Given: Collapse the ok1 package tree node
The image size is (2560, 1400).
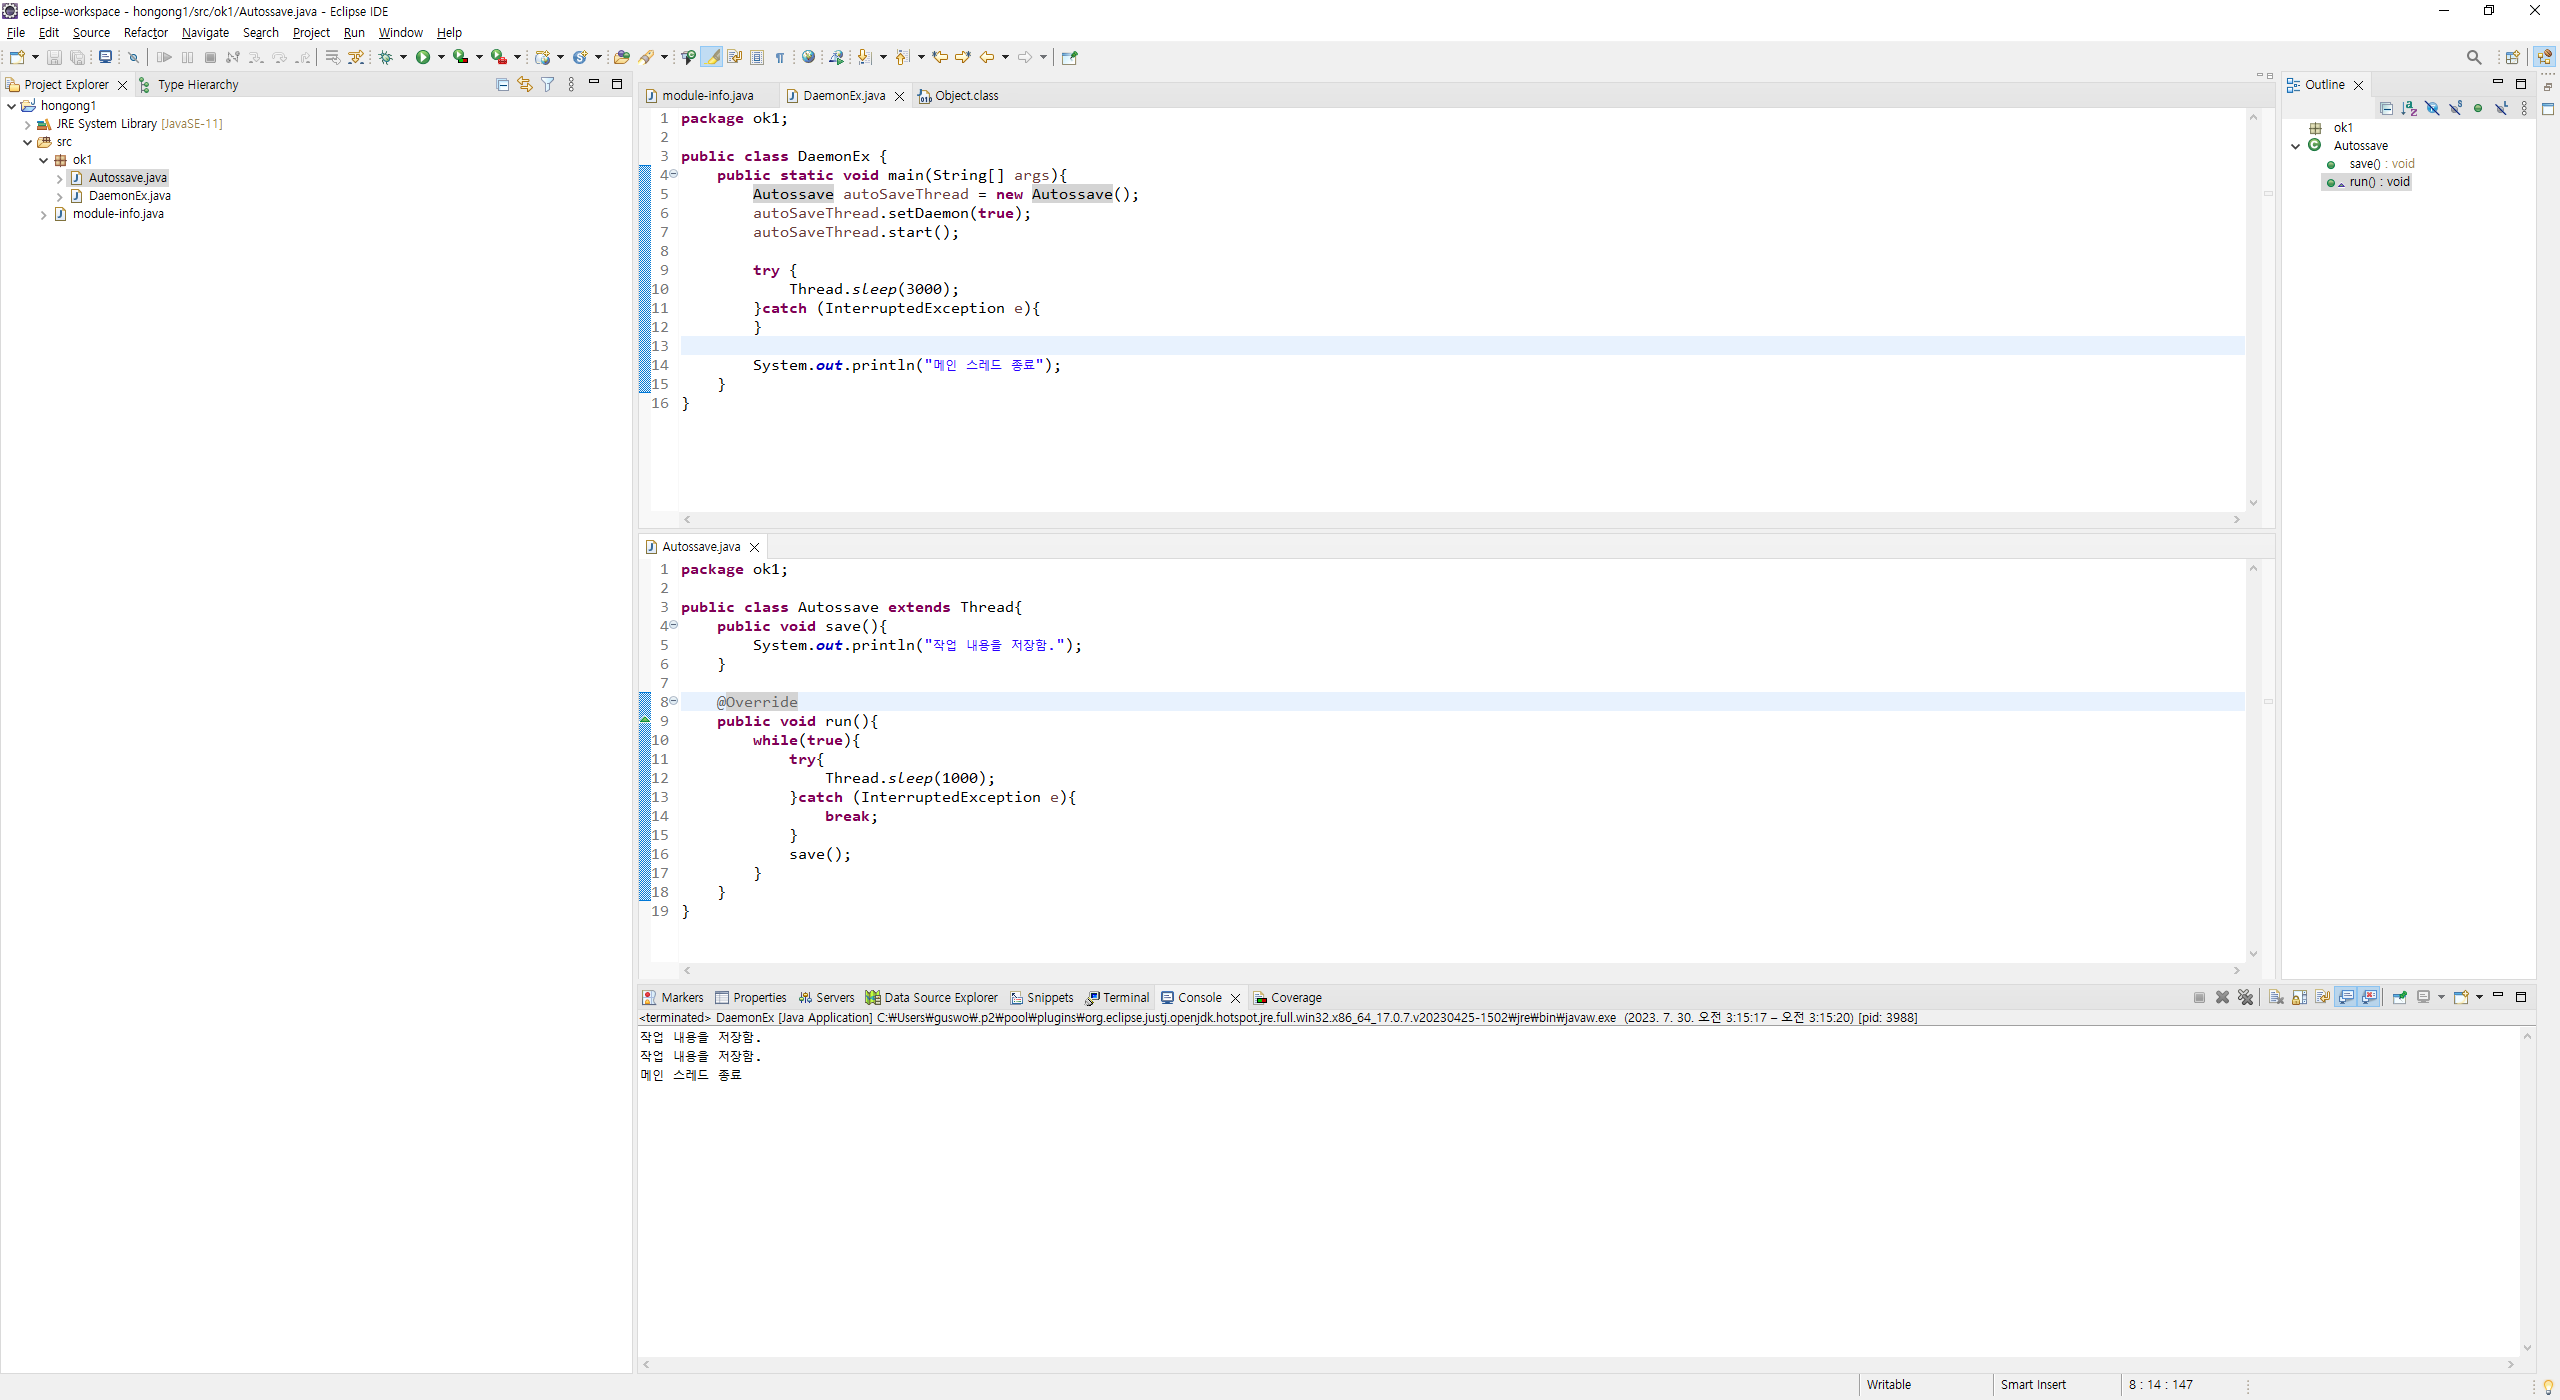Looking at the screenshot, I should (44, 160).
